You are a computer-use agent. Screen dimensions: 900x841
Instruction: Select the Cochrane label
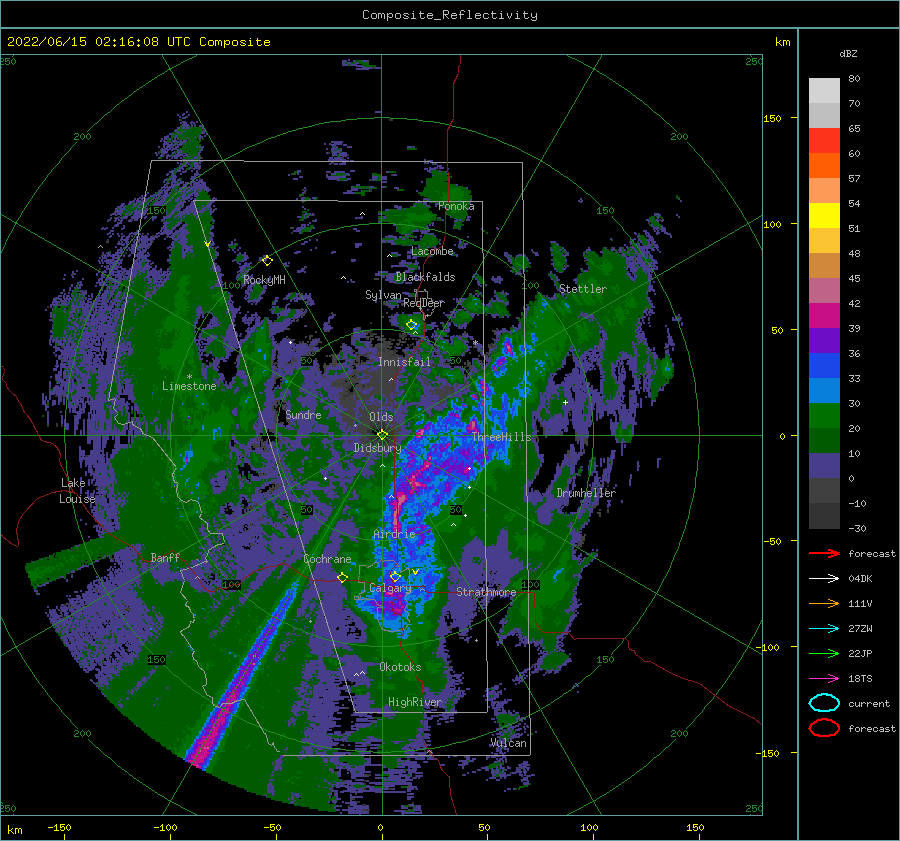(327, 559)
